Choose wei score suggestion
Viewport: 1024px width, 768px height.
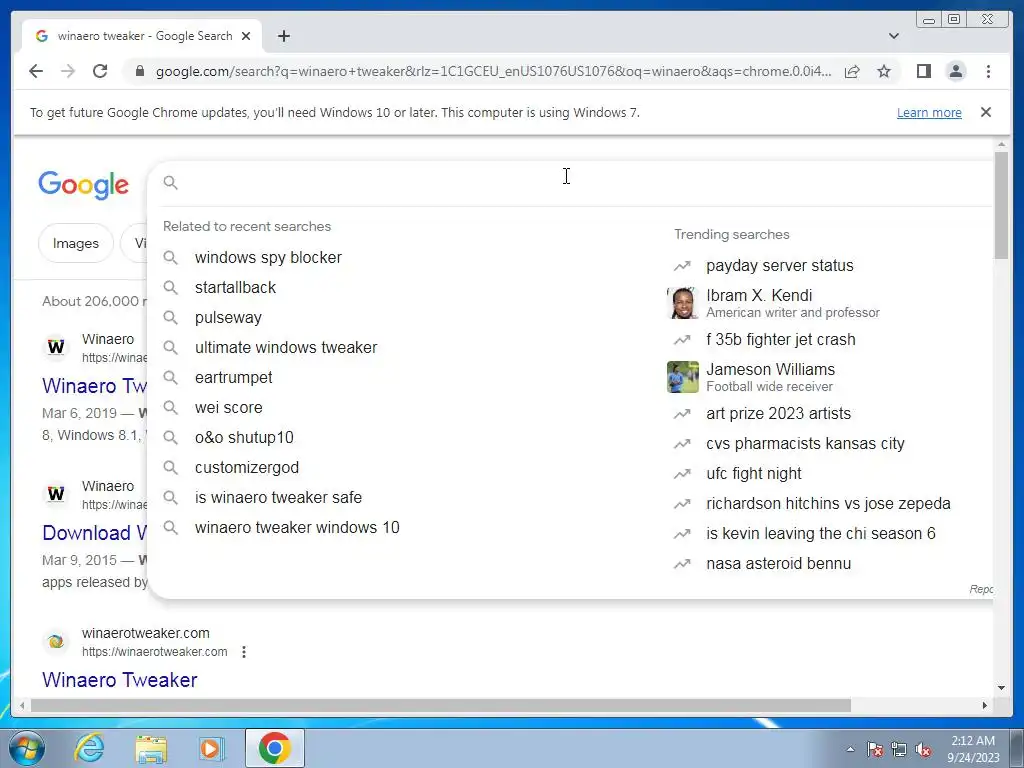pos(229,408)
